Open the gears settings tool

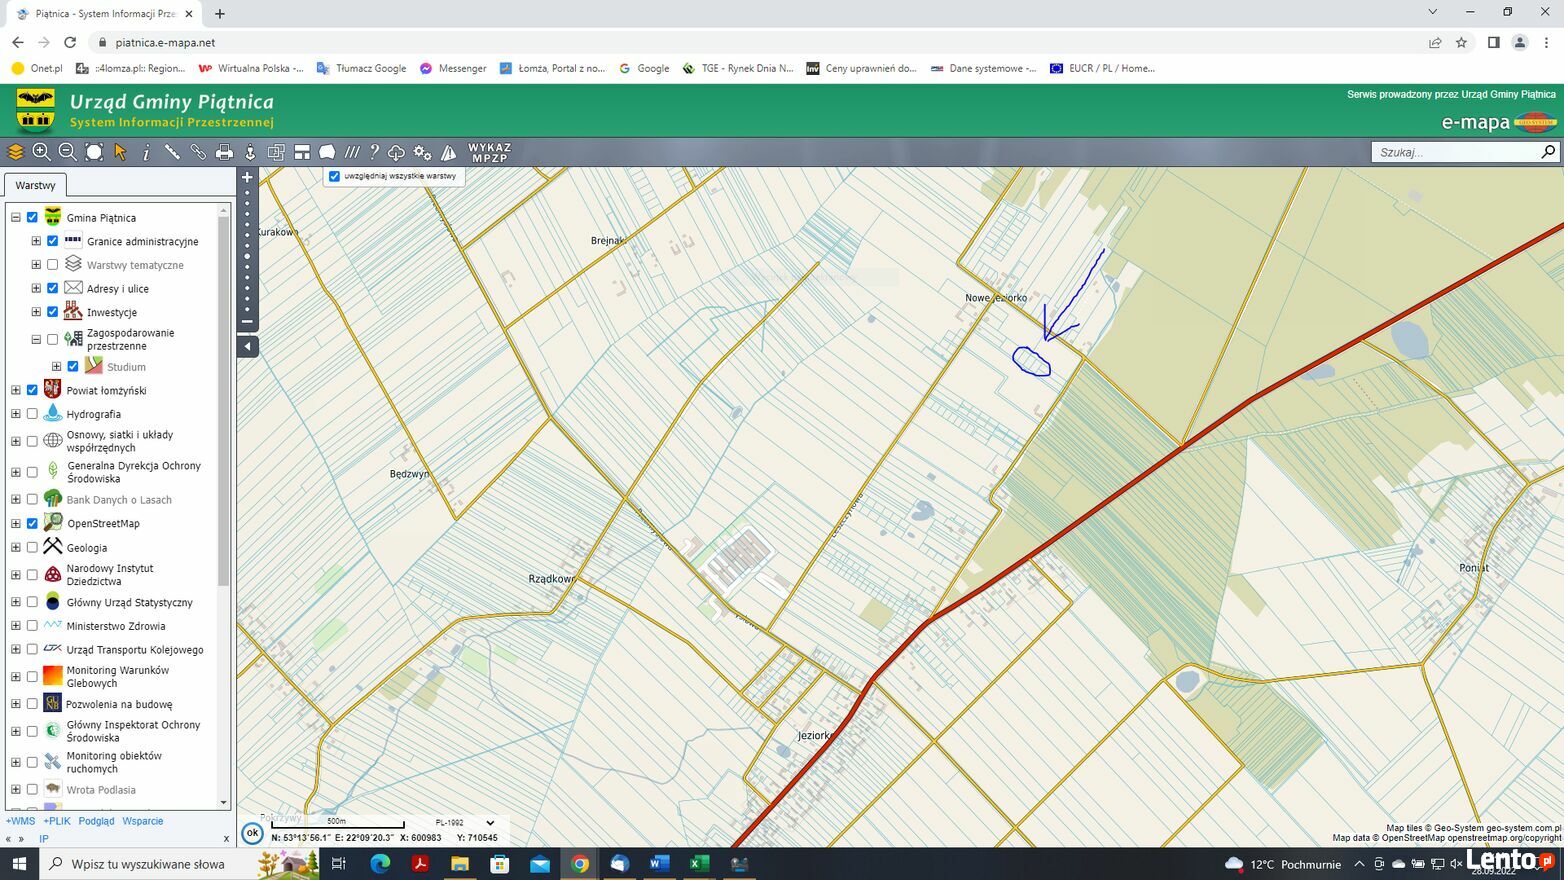(423, 152)
